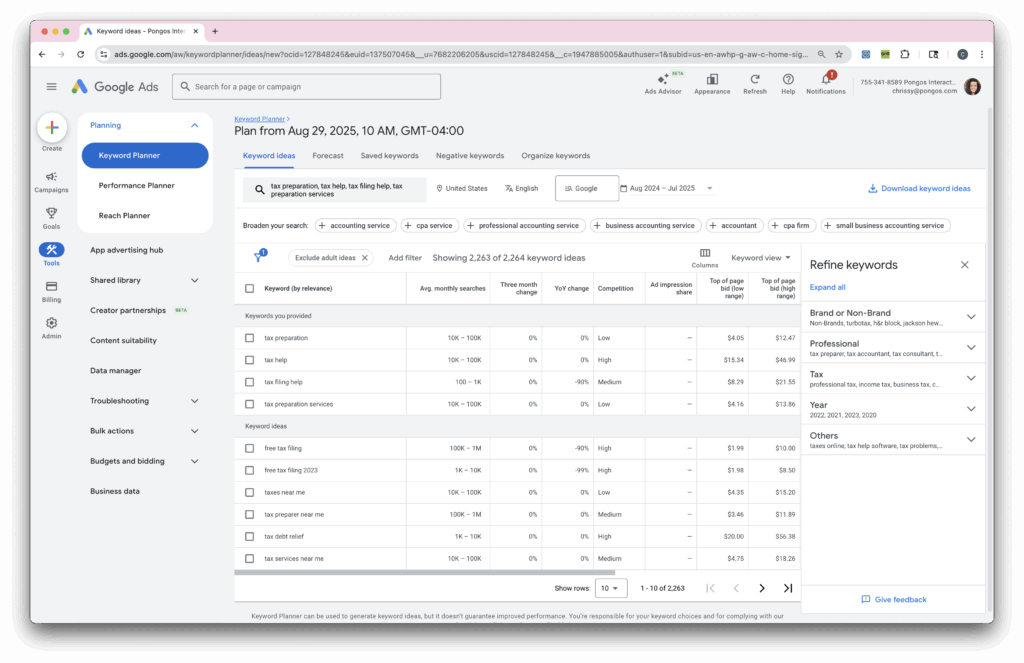Collapse the Planning section
Viewport: 1024px width, 663px height.
[195, 125]
